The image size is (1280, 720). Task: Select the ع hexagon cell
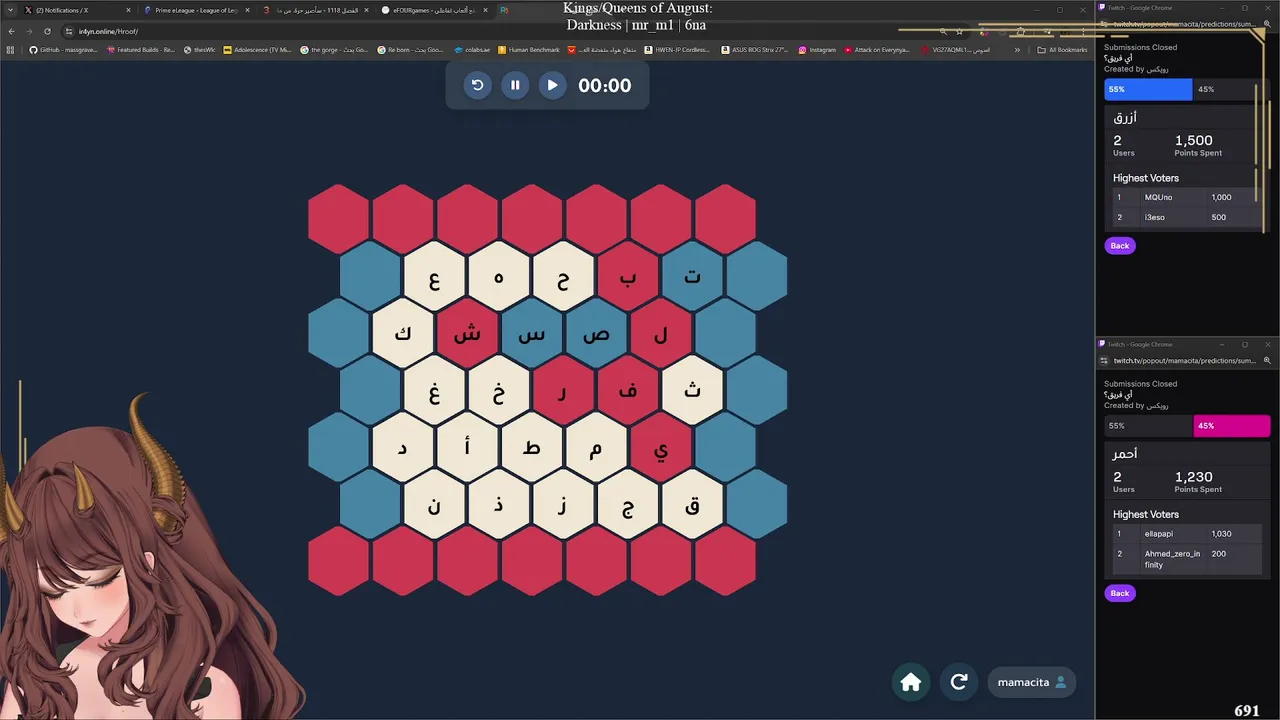point(435,276)
